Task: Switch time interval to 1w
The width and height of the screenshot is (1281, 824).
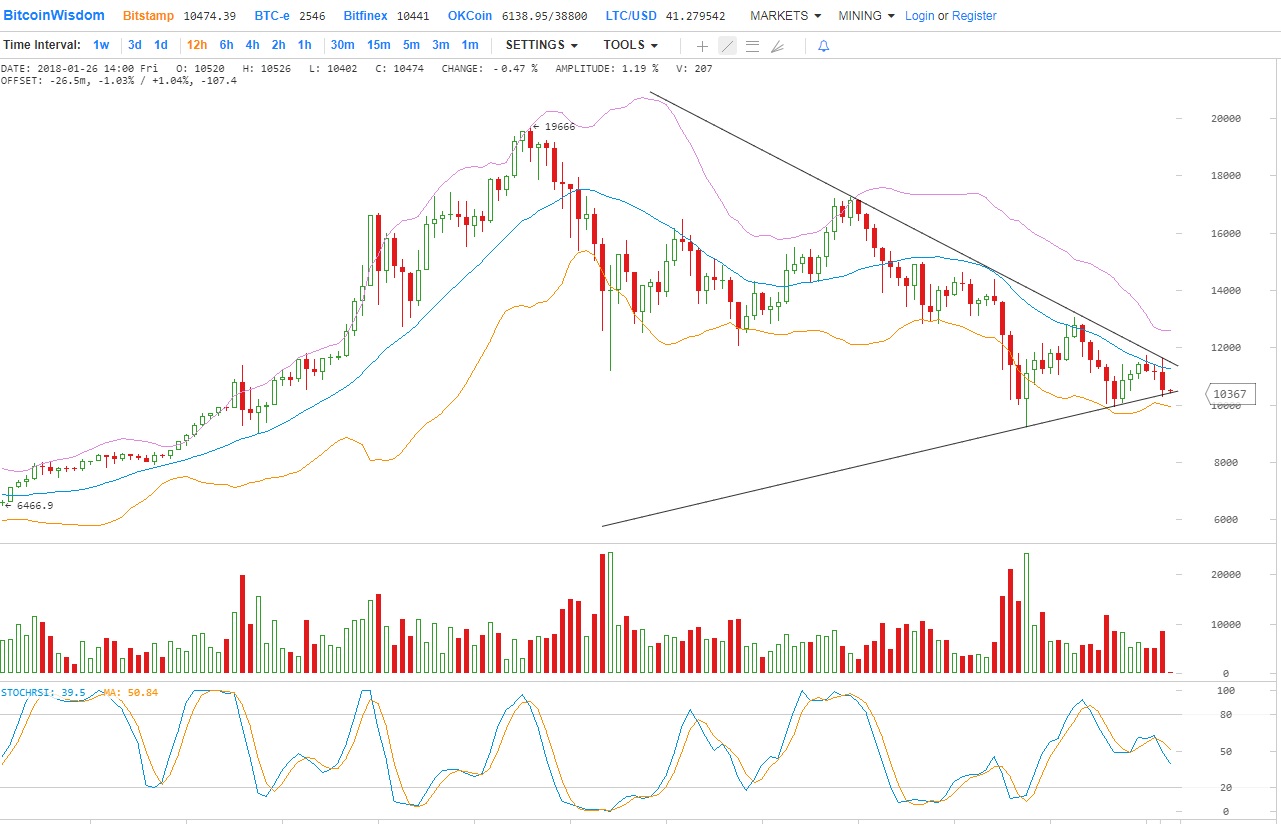Action: pyautogui.click(x=101, y=45)
